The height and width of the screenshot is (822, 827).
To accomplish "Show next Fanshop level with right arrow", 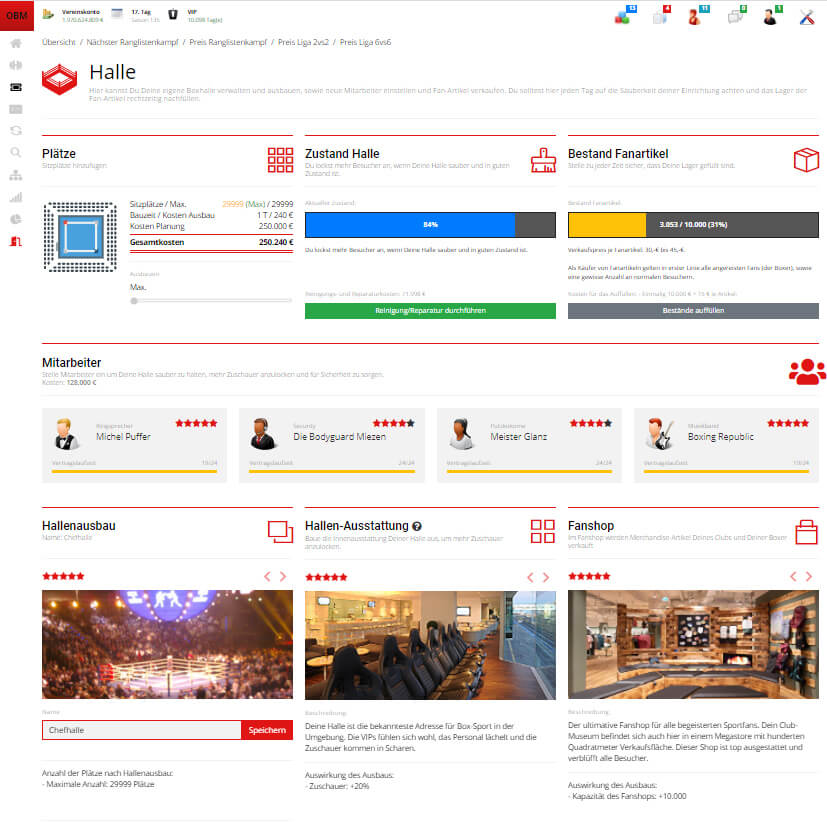I will [809, 577].
